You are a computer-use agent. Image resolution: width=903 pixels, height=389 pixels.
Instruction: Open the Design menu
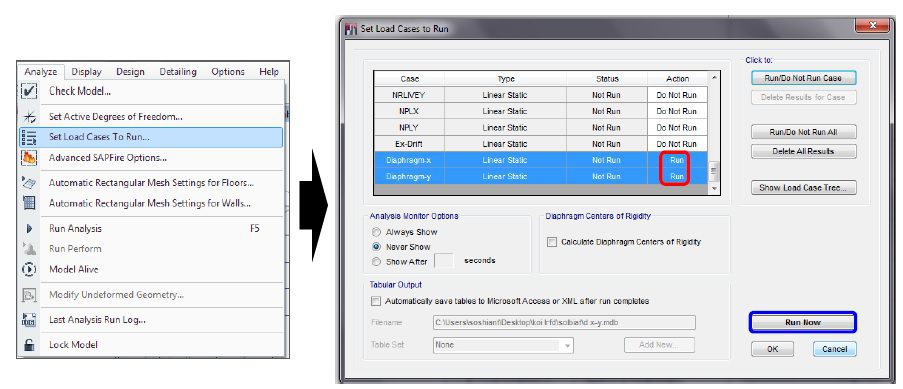[130, 71]
